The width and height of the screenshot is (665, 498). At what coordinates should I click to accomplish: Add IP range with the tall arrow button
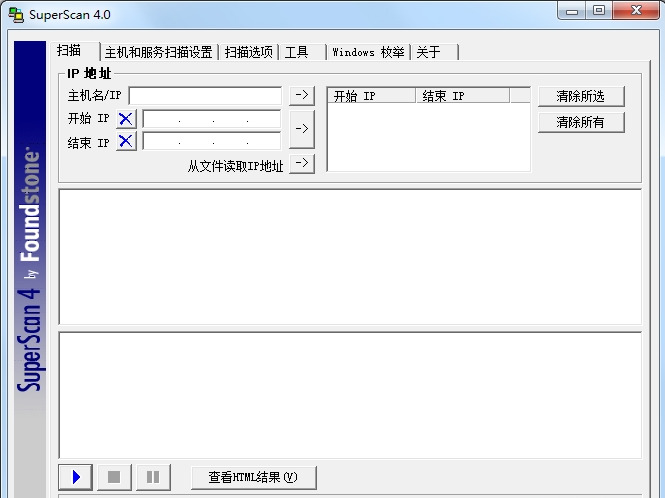(x=302, y=129)
